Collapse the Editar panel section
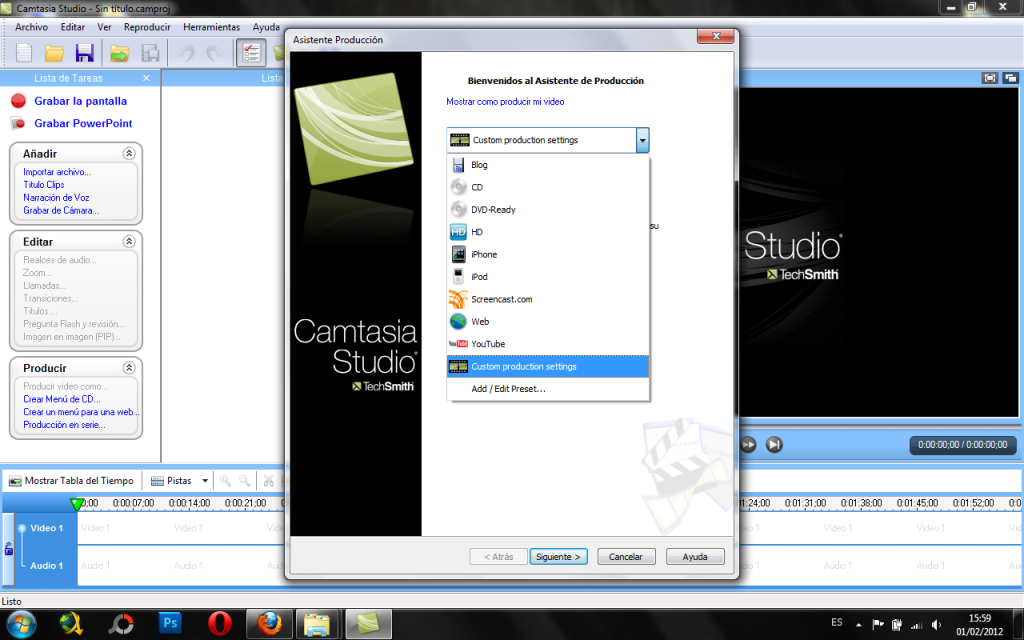Screen dimensions: 1024x640 tap(129, 242)
